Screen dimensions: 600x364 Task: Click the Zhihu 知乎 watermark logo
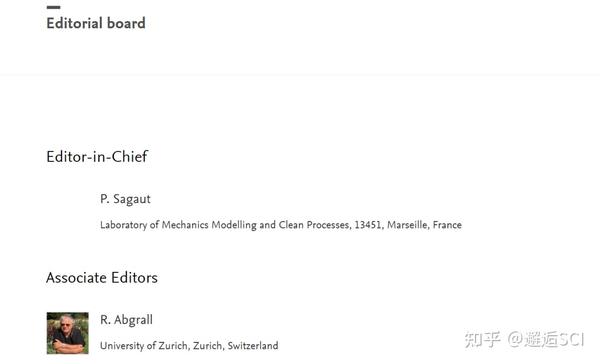tap(483, 339)
